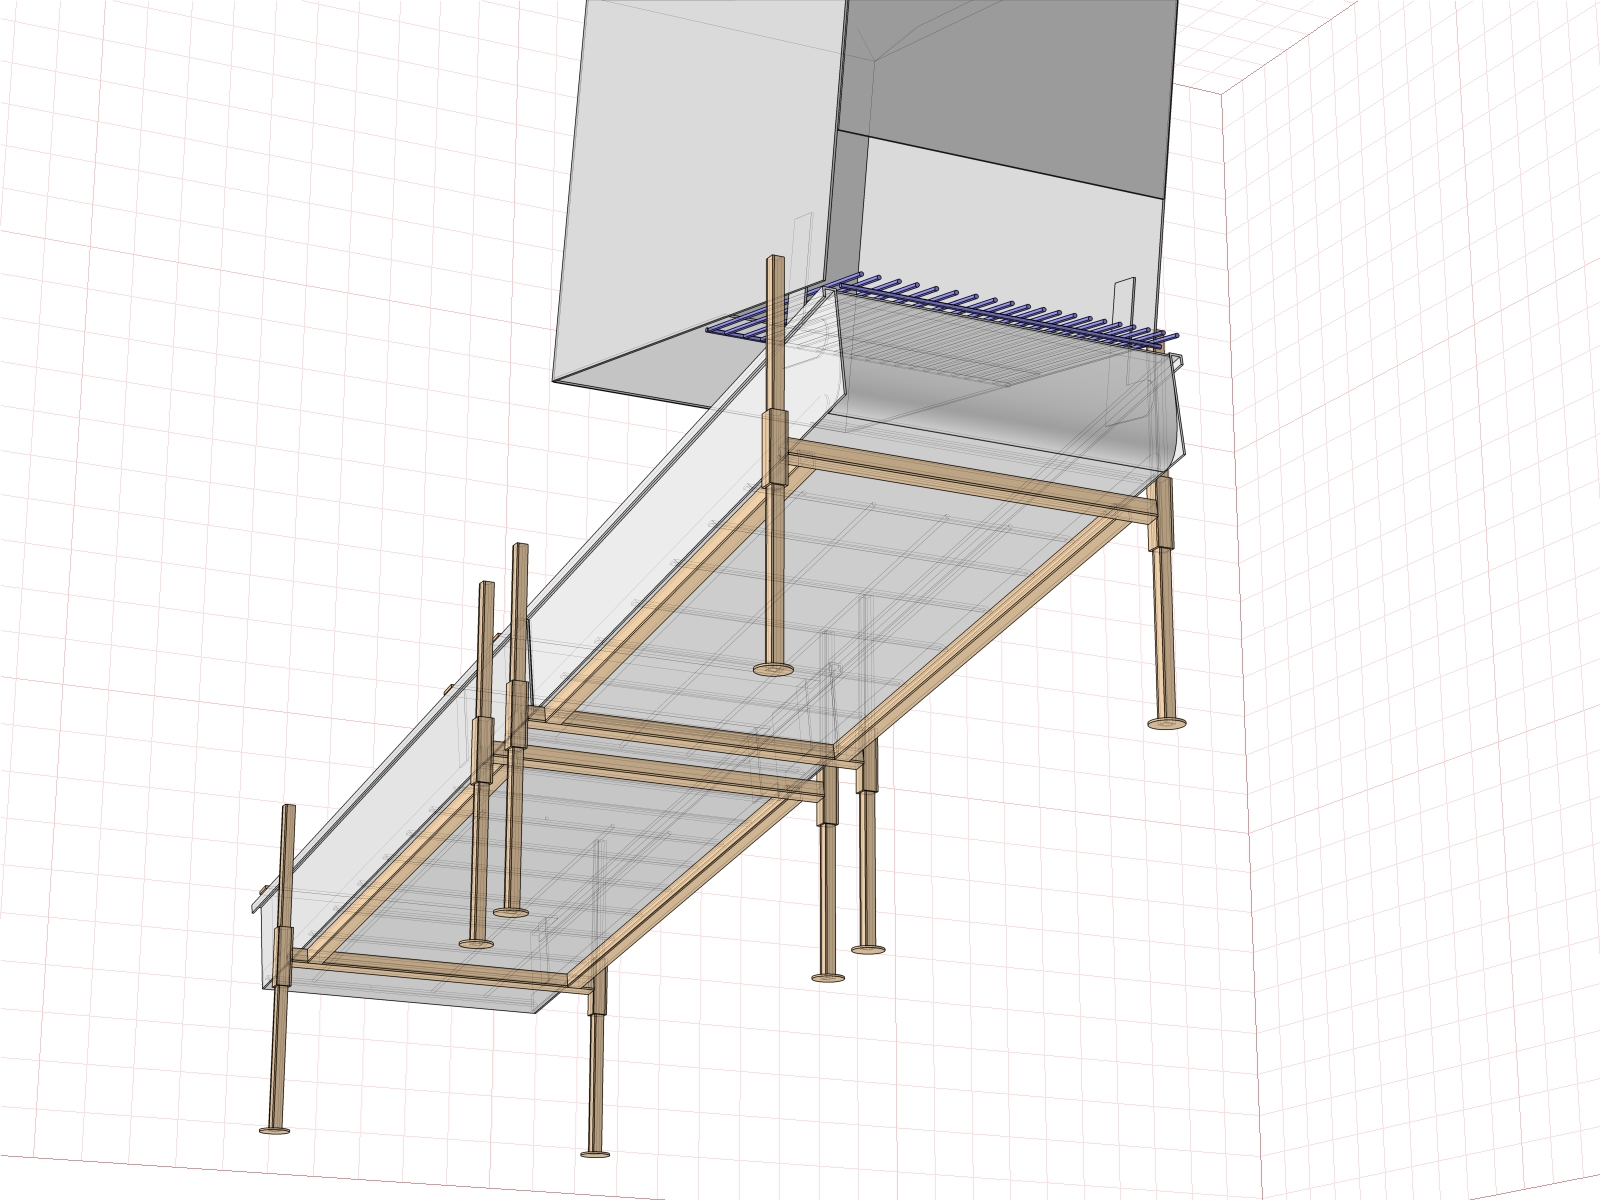Pick the round foot of the rightmost leg

point(1167,722)
